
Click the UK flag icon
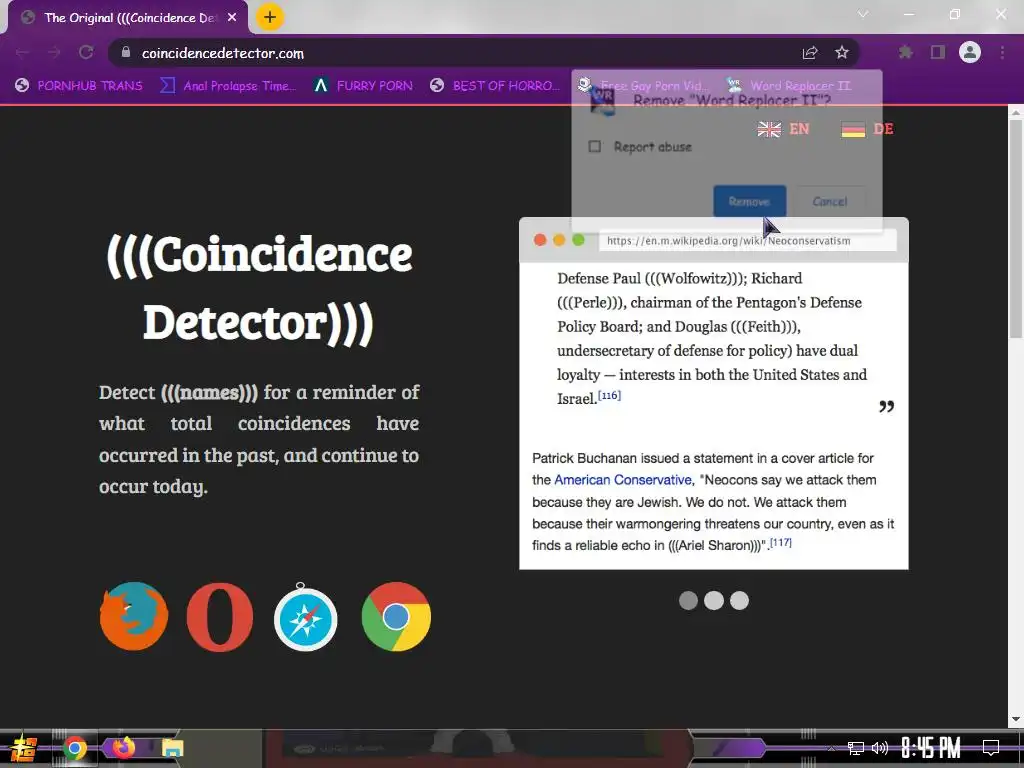(x=769, y=129)
